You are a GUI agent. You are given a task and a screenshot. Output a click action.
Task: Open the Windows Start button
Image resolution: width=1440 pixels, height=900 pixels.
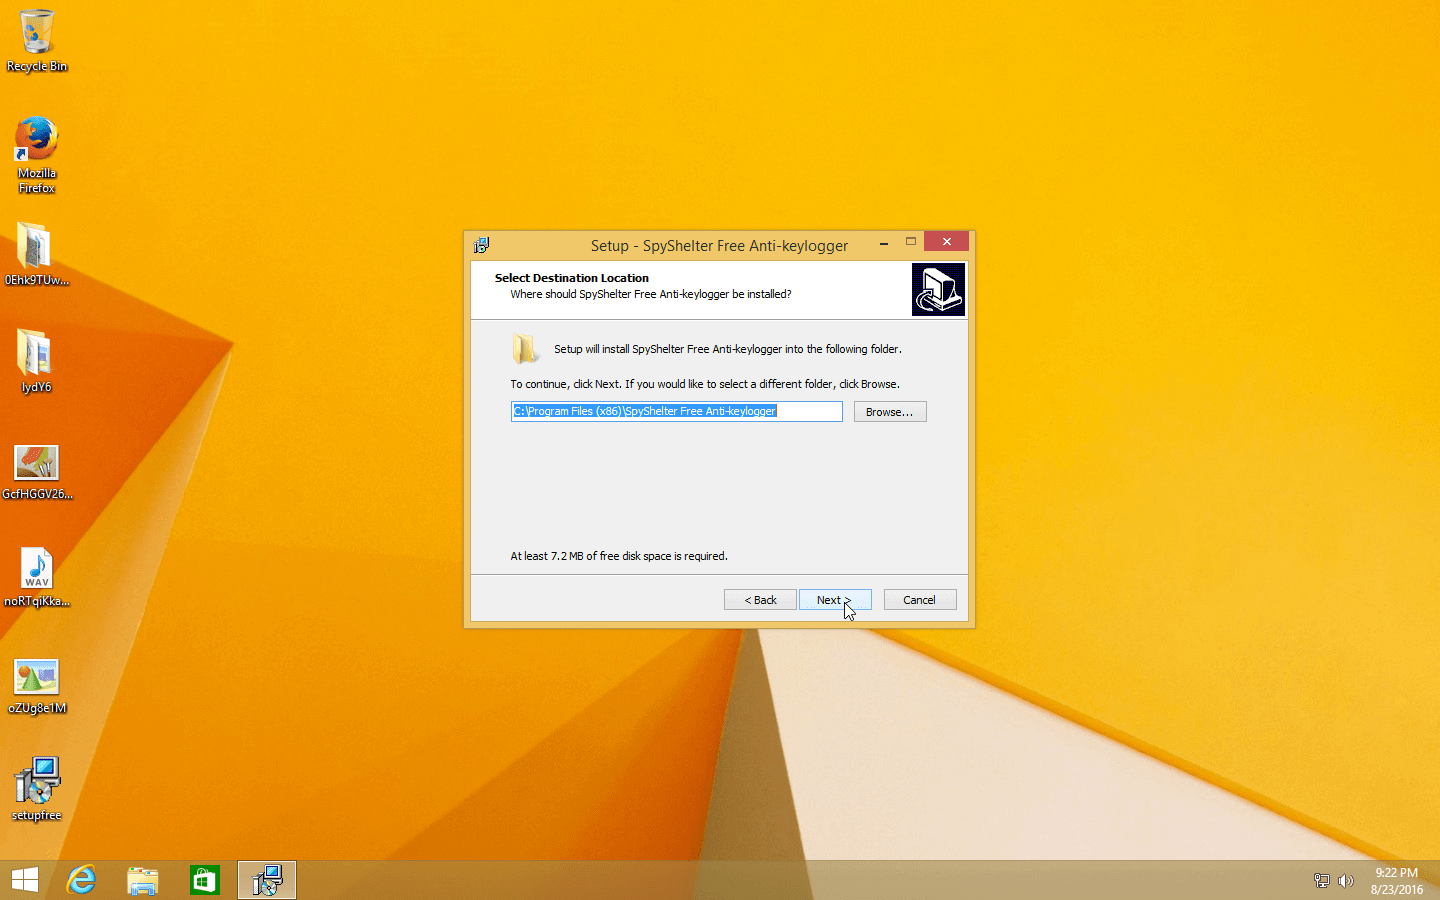(x=25, y=880)
